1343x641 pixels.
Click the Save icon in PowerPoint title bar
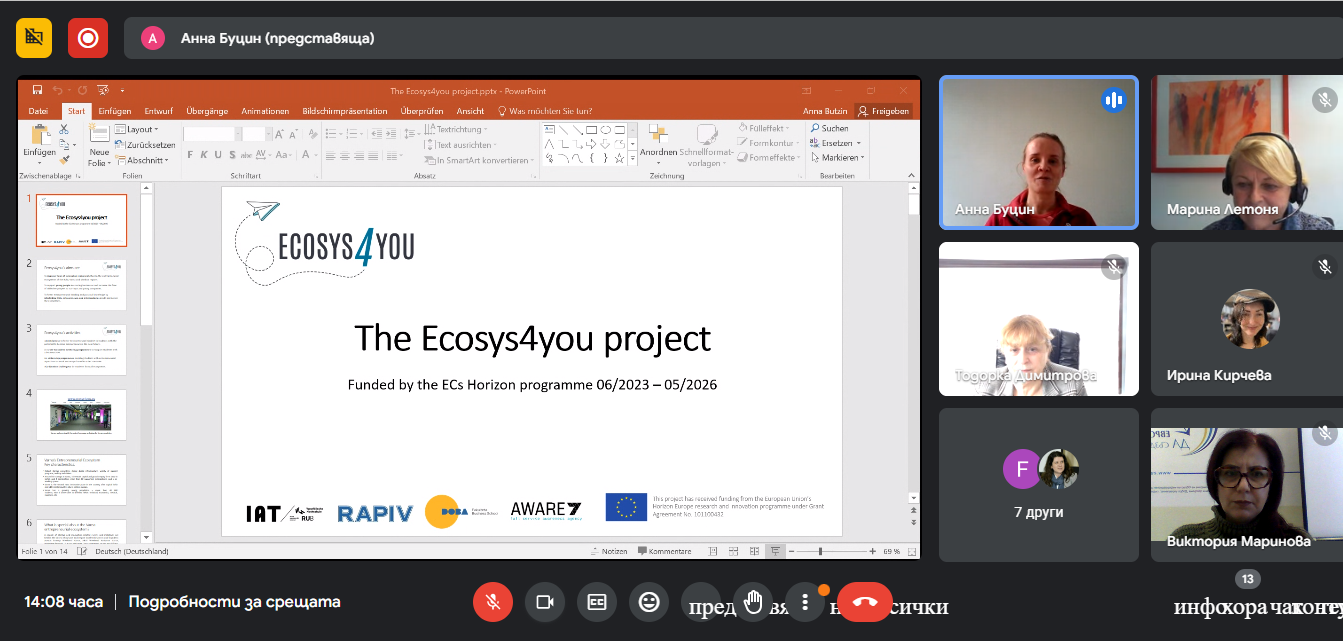point(37,90)
